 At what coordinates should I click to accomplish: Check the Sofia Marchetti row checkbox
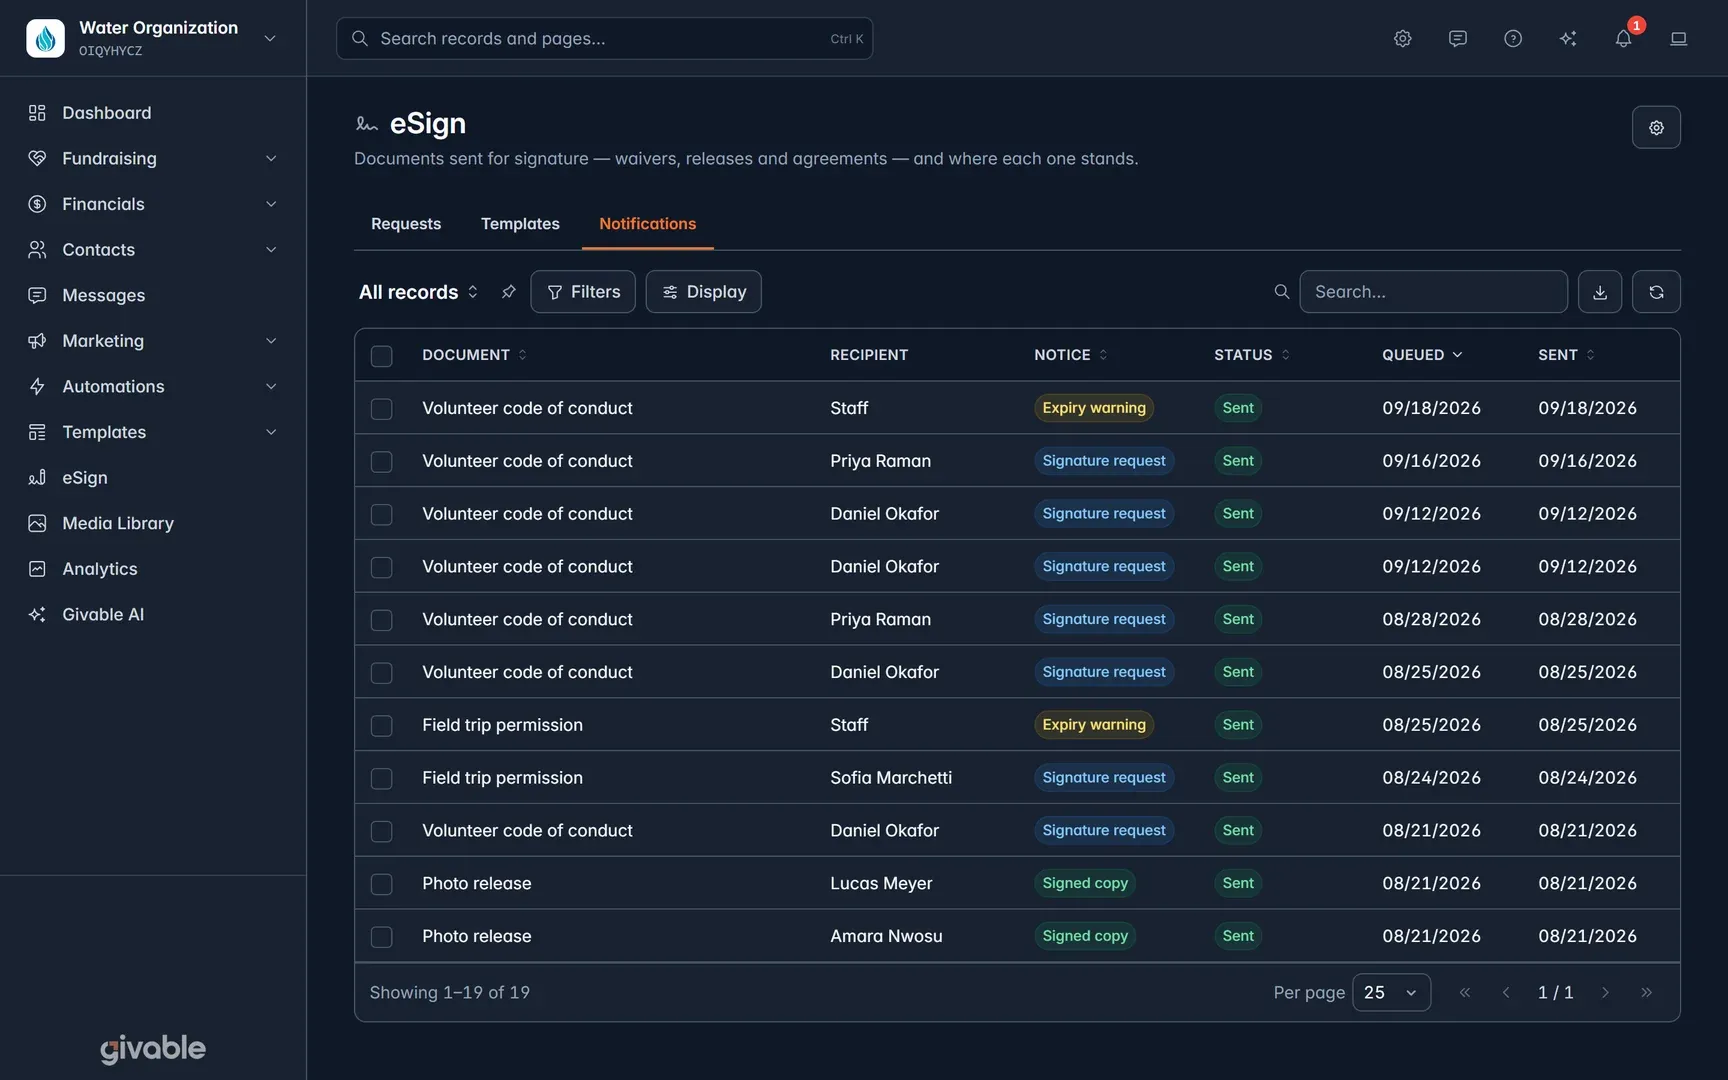pos(381,778)
